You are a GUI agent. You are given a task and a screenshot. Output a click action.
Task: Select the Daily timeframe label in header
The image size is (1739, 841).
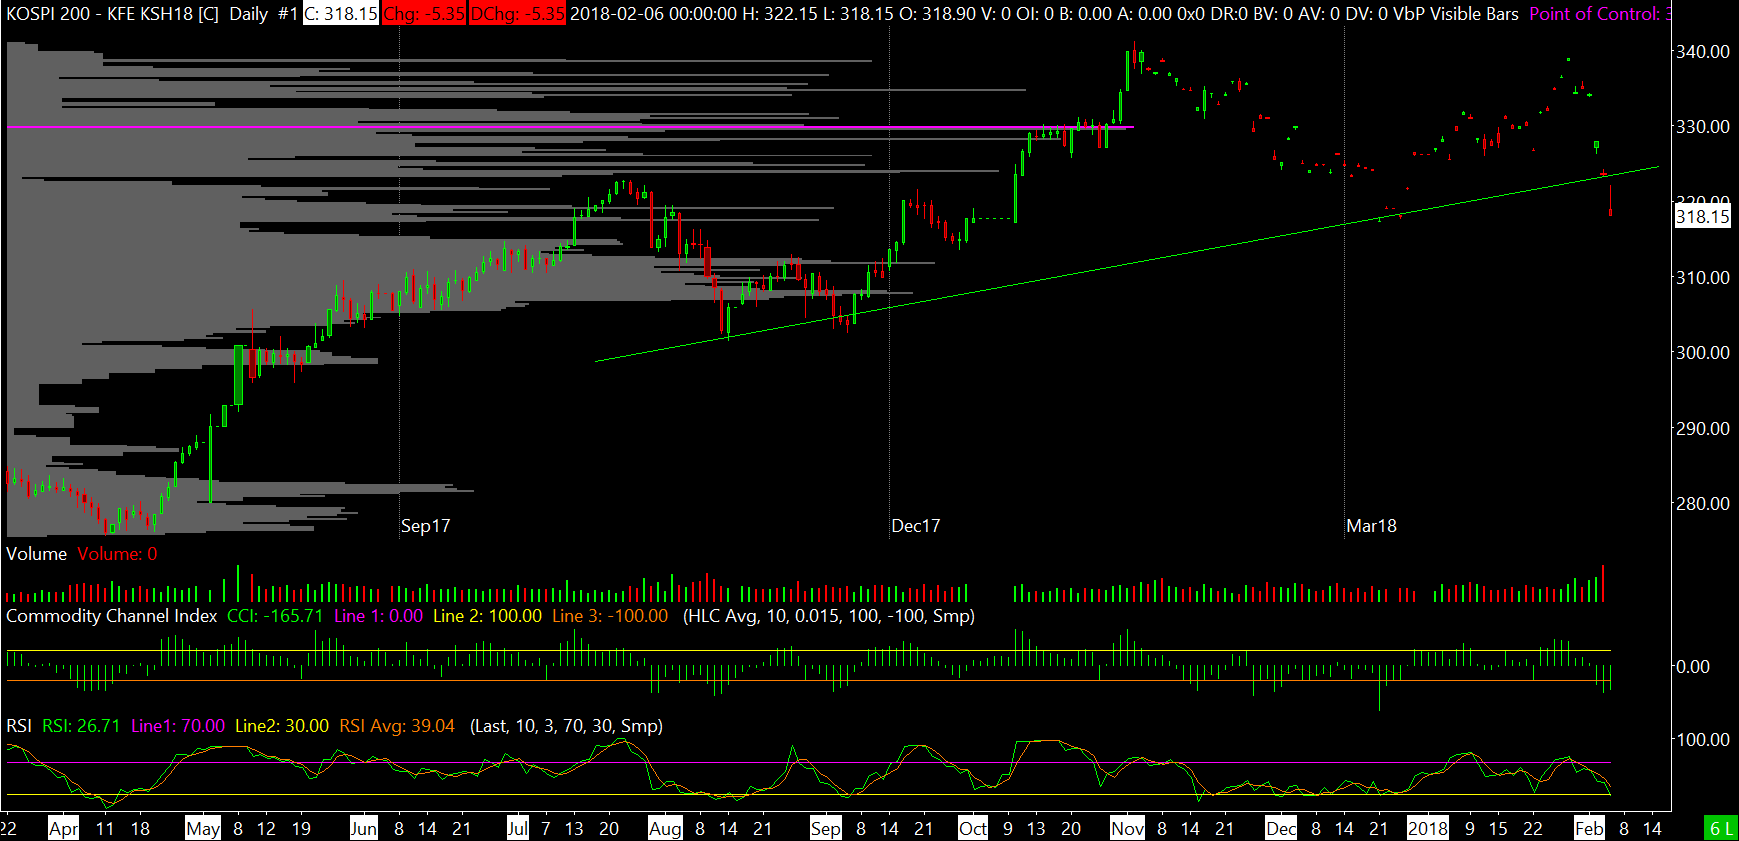(x=248, y=14)
